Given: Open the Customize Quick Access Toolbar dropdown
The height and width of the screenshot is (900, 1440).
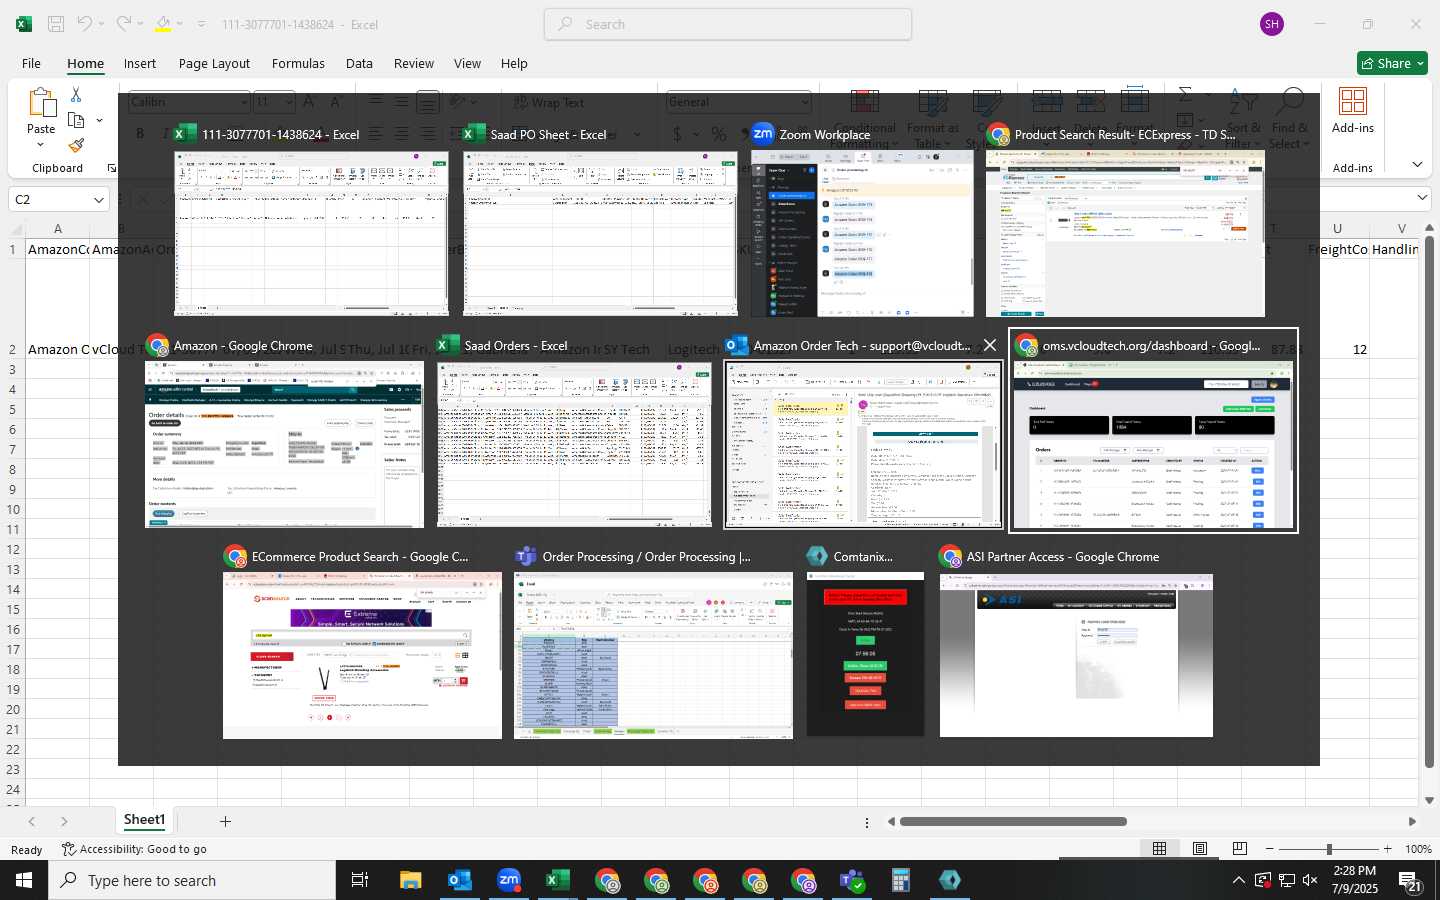Looking at the screenshot, I should tap(201, 24).
